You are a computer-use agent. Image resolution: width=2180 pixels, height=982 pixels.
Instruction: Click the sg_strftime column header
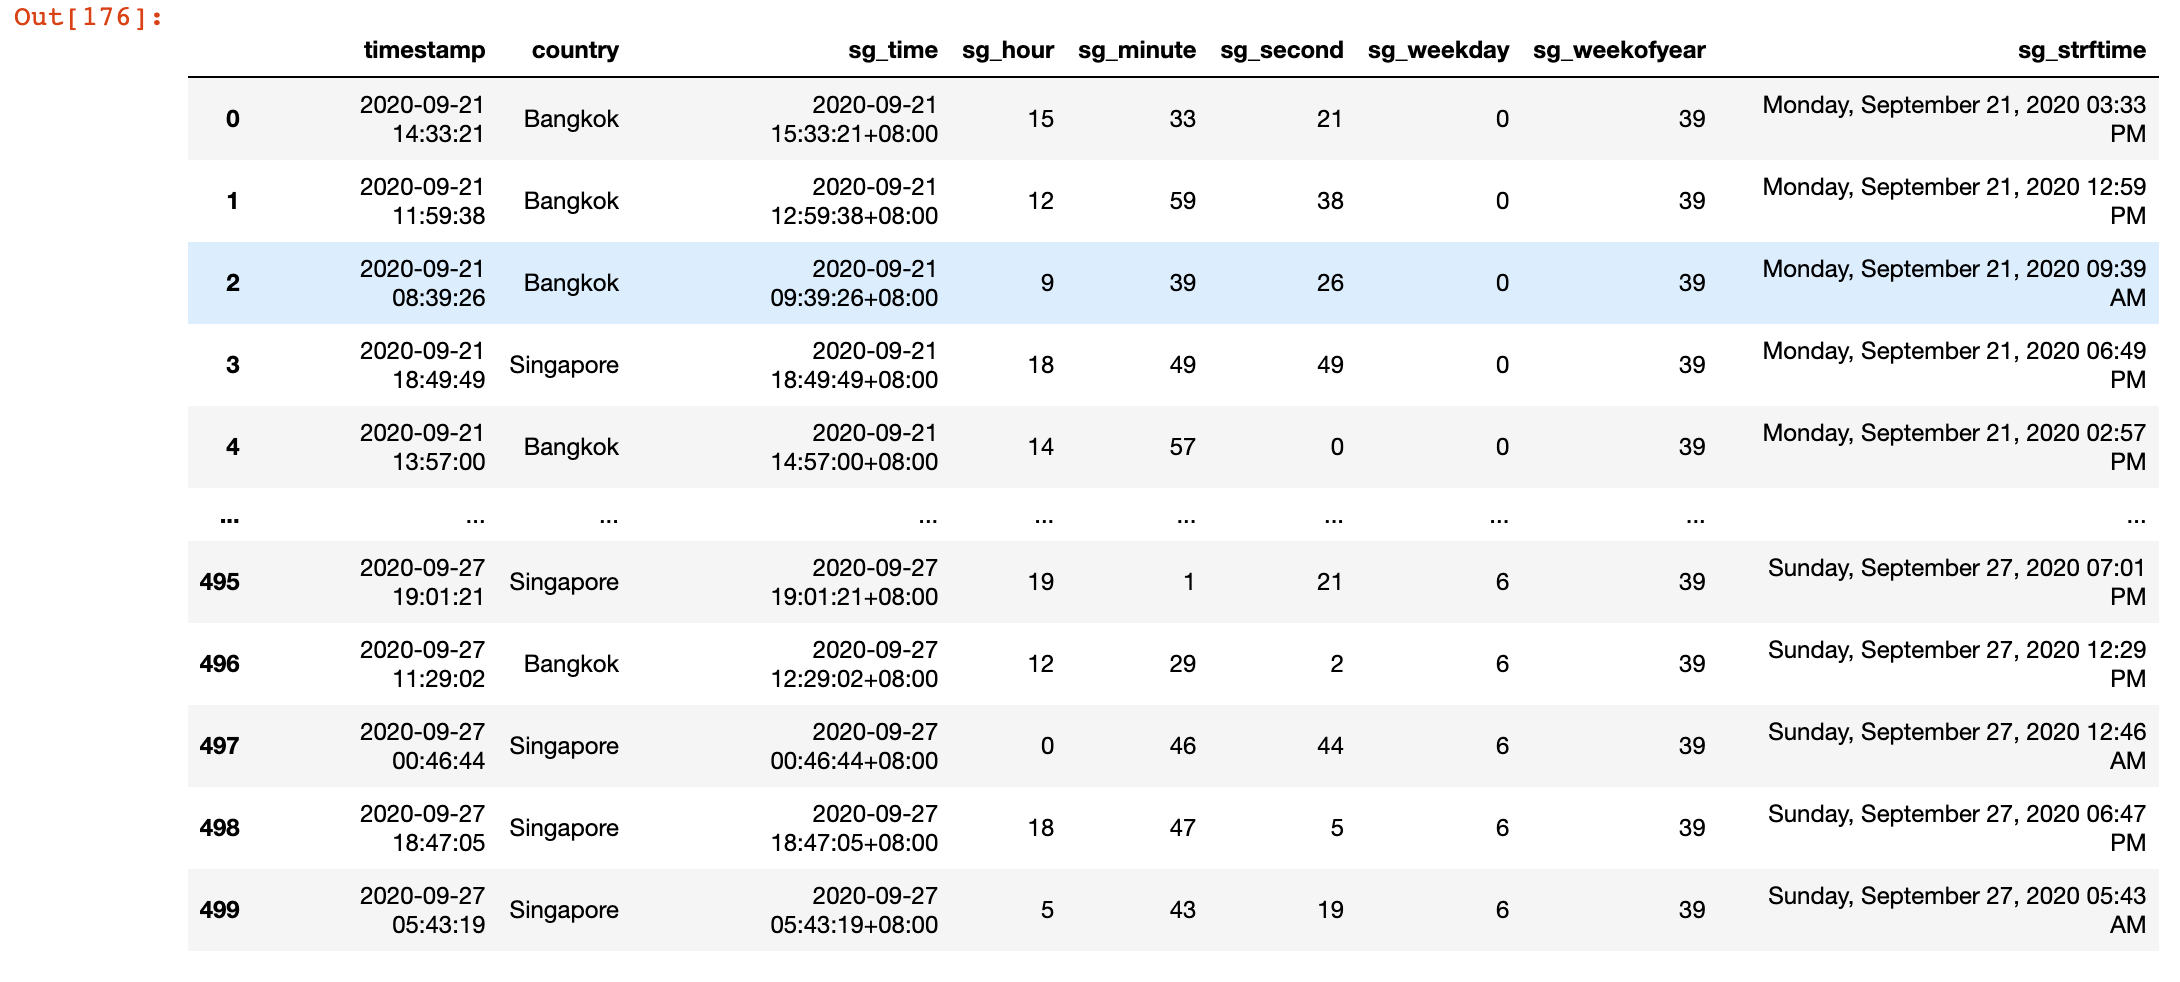point(2081,50)
